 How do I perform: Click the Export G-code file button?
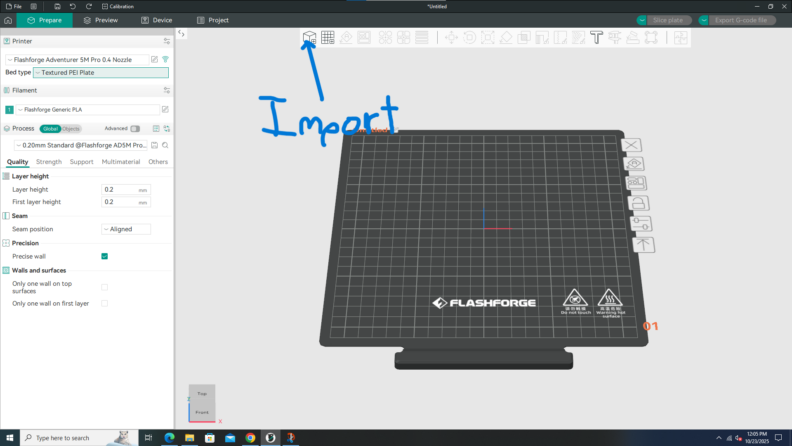point(741,20)
